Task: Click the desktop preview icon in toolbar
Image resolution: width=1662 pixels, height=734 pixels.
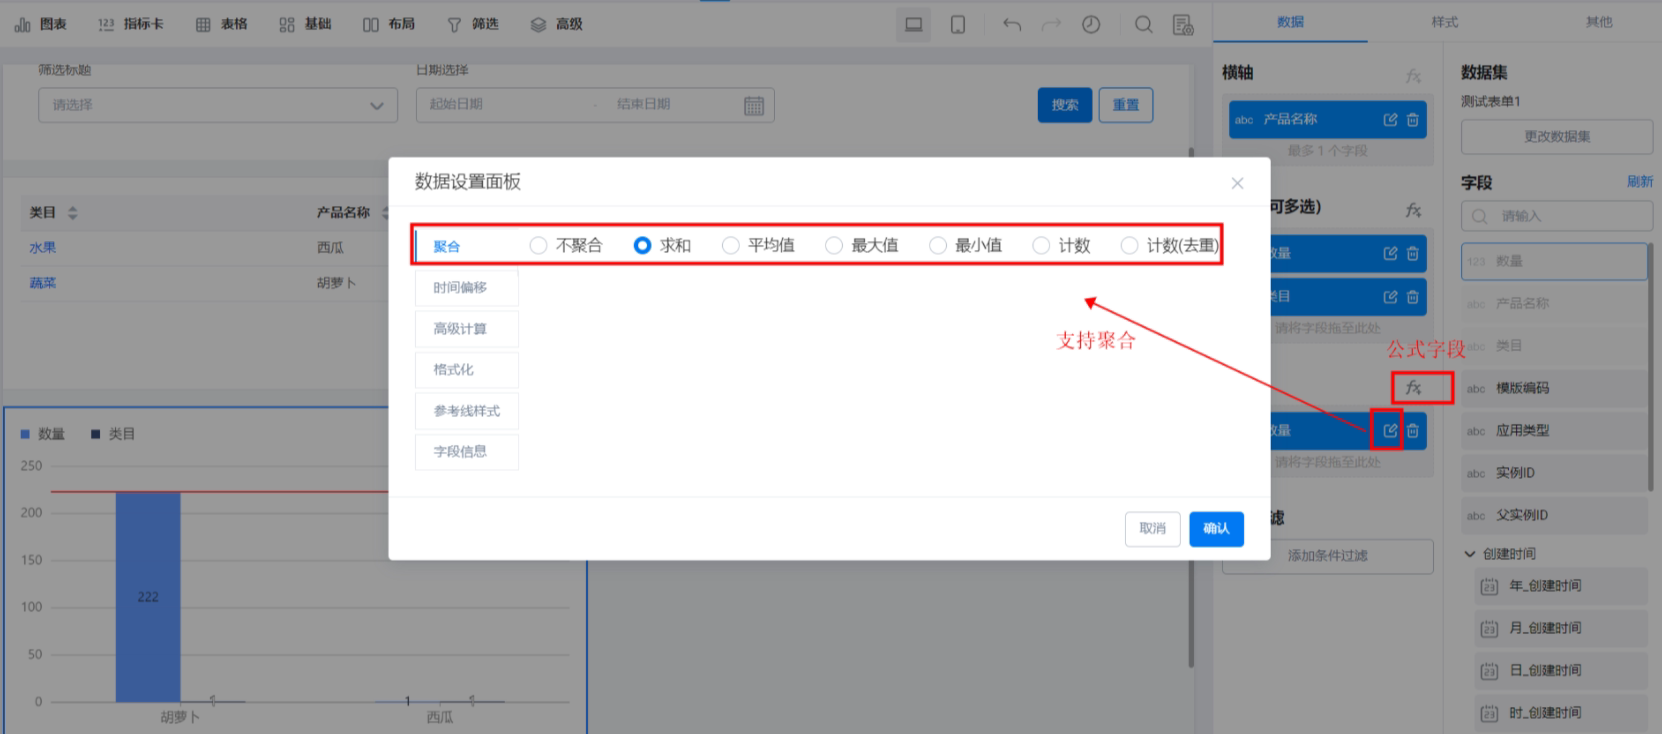Action: click(x=913, y=24)
